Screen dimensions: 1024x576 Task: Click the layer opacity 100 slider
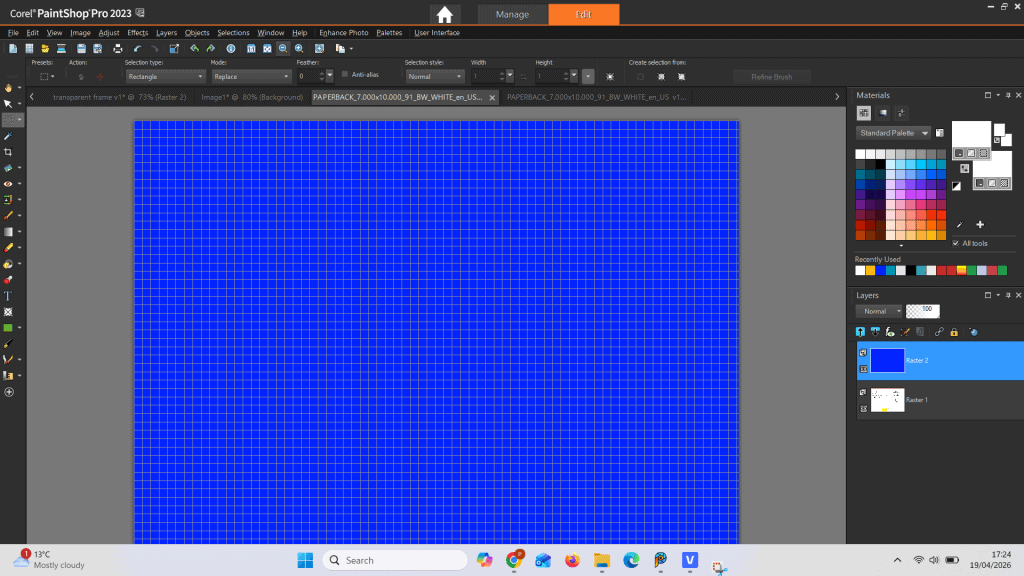pos(923,312)
